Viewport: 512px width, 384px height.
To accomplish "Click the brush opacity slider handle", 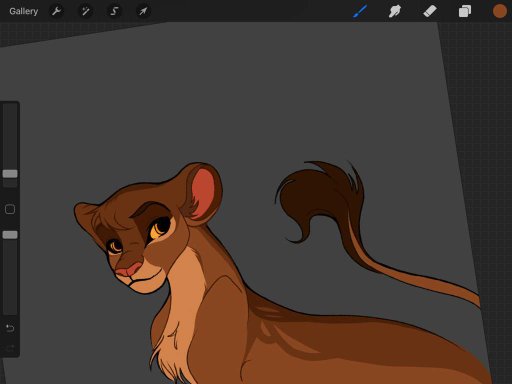I will point(10,235).
